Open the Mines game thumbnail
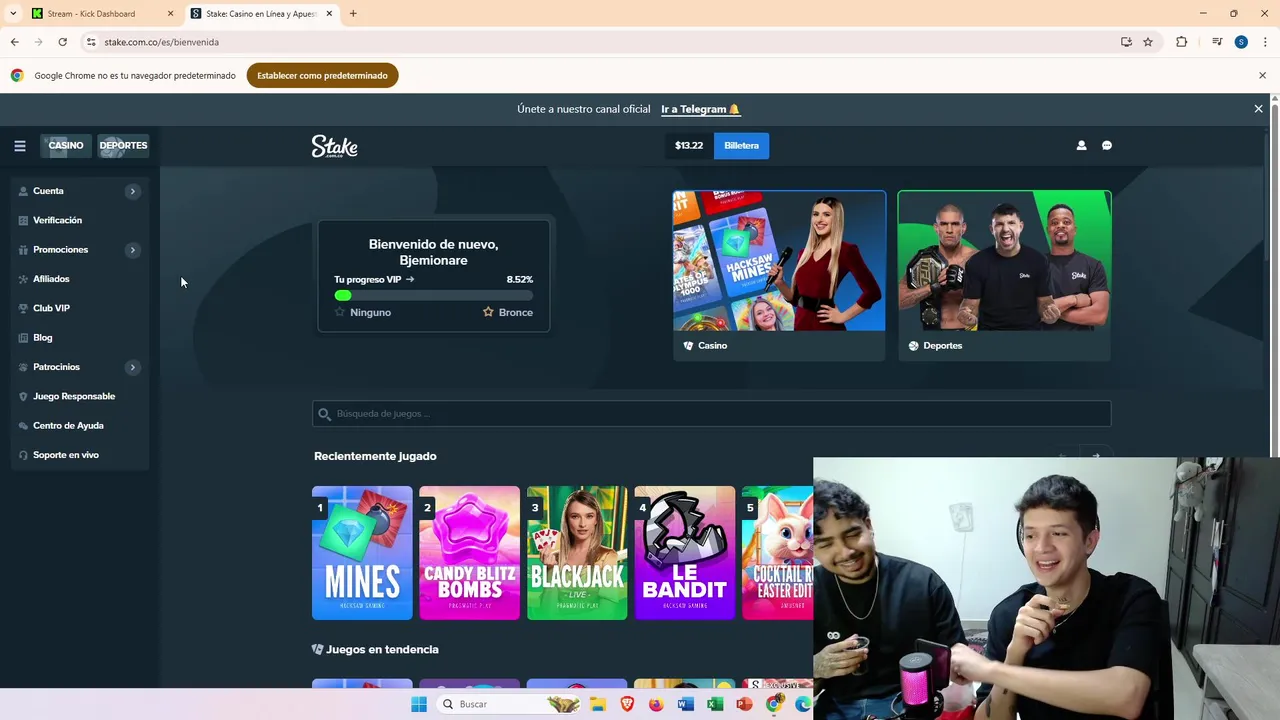The width and height of the screenshot is (1280, 720). coord(362,553)
